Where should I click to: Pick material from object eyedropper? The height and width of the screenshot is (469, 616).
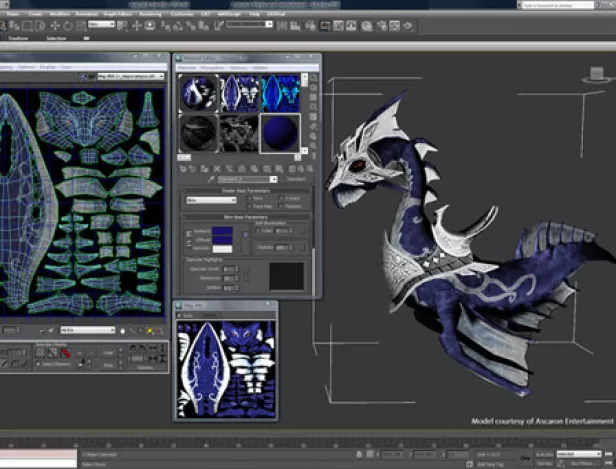point(211,179)
